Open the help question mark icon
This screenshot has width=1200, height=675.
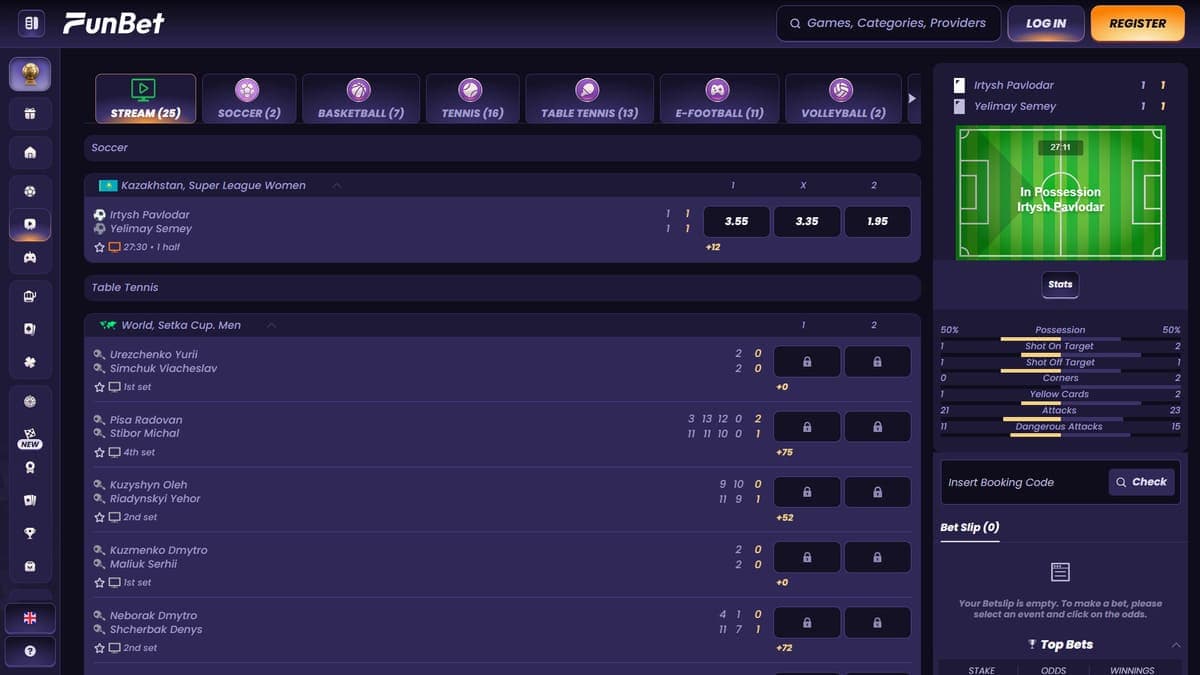pyautogui.click(x=30, y=651)
